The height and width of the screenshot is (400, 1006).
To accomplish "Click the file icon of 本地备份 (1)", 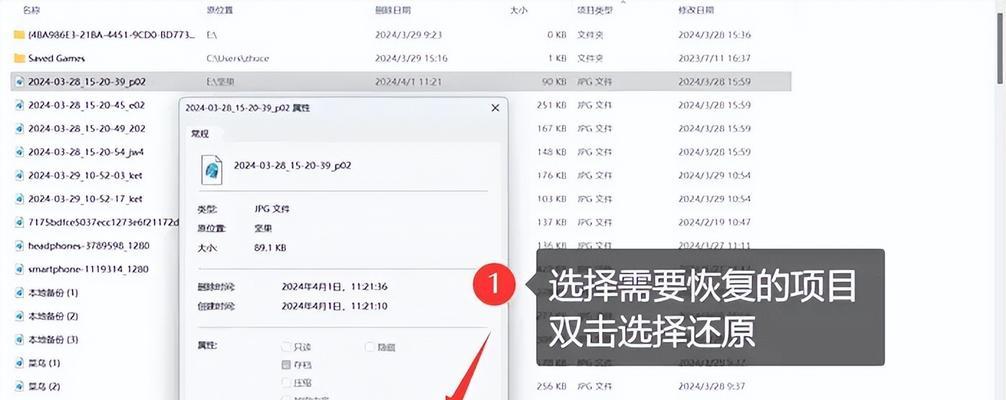I will [20, 293].
